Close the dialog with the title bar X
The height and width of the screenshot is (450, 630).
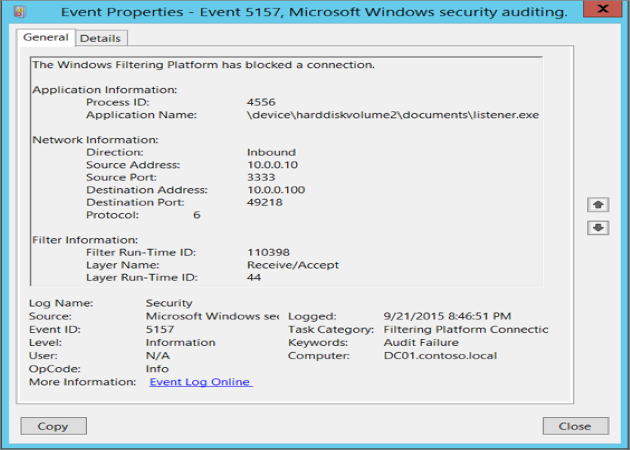pyautogui.click(x=603, y=11)
